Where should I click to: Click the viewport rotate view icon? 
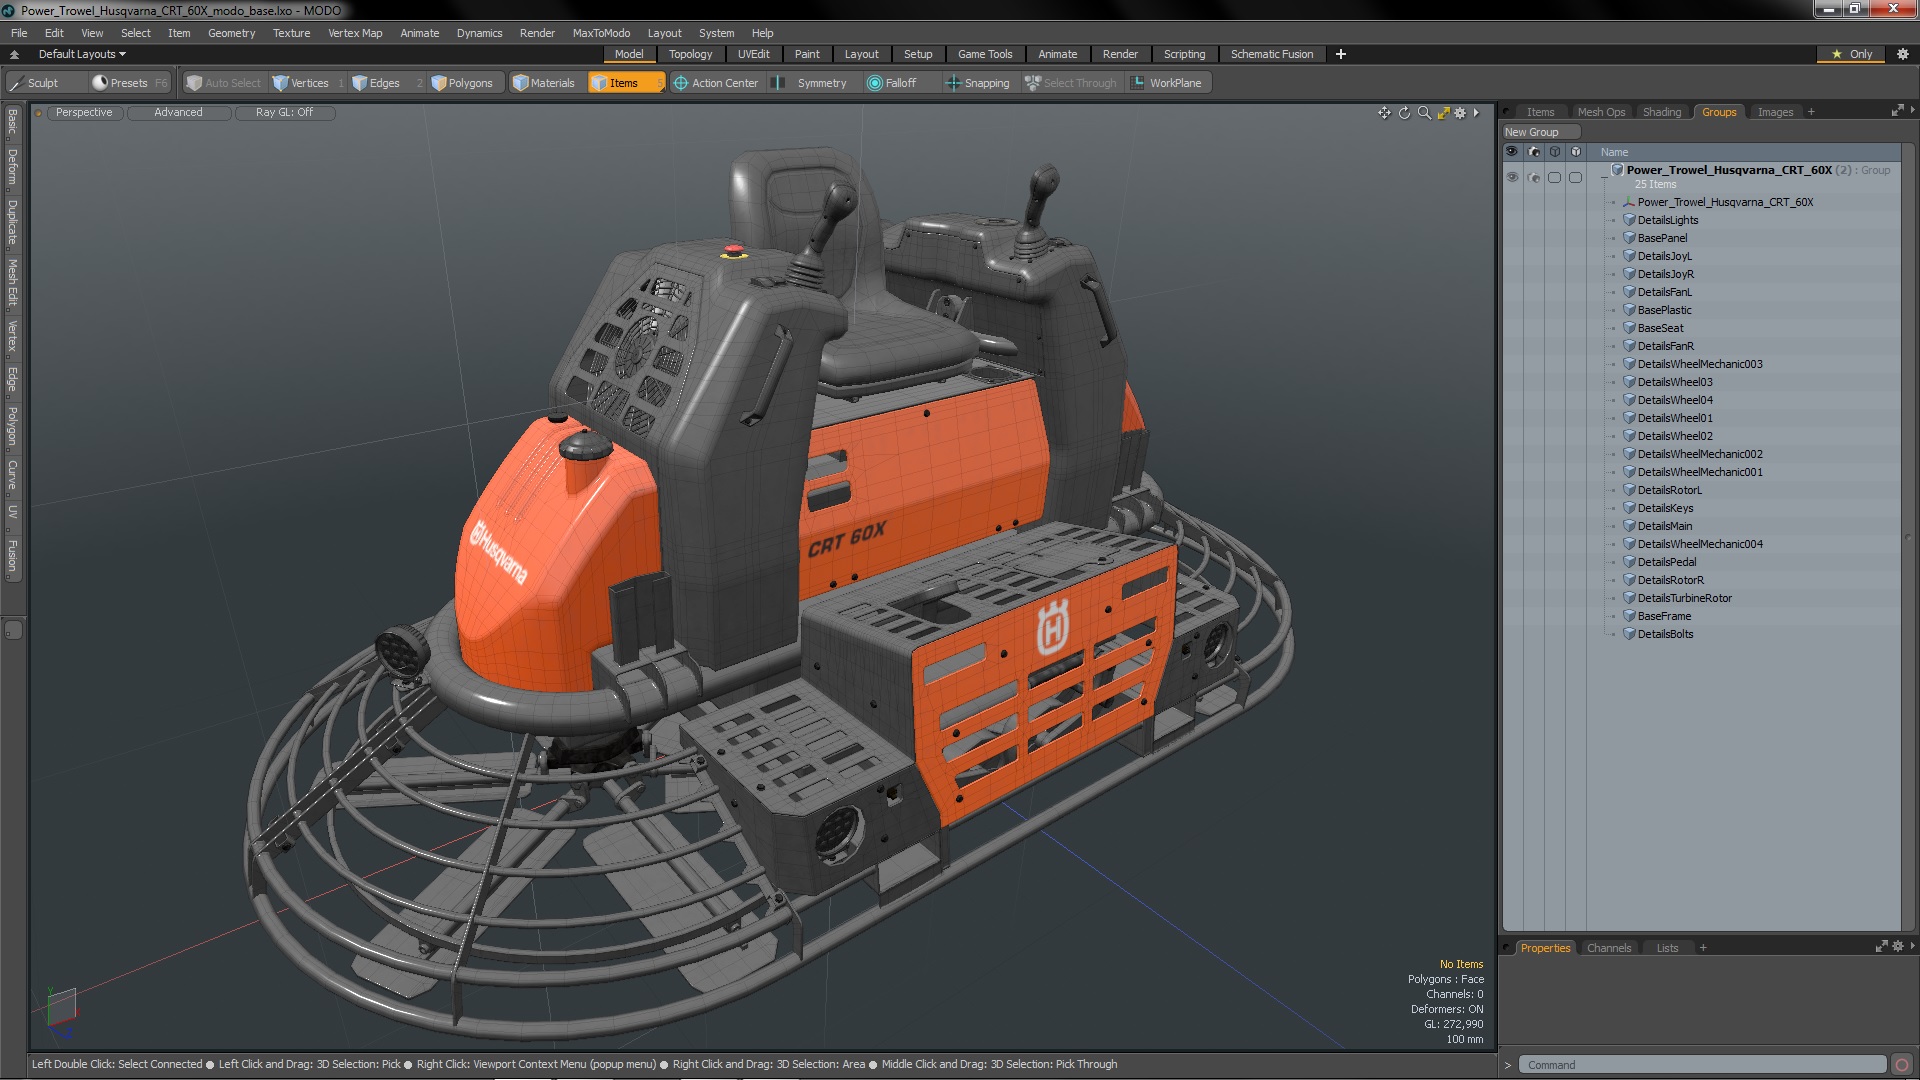click(x=1404, y=113)
